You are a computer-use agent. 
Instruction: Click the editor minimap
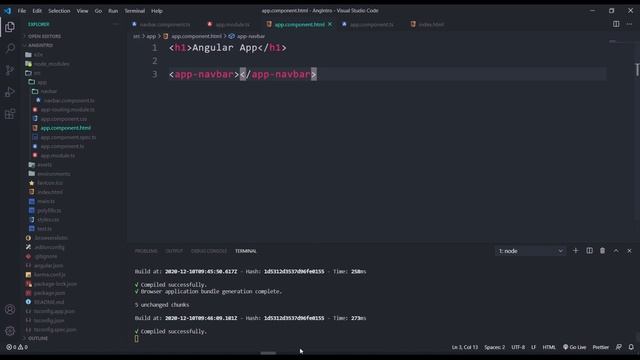pyautogui.click(x=620, y=42)
